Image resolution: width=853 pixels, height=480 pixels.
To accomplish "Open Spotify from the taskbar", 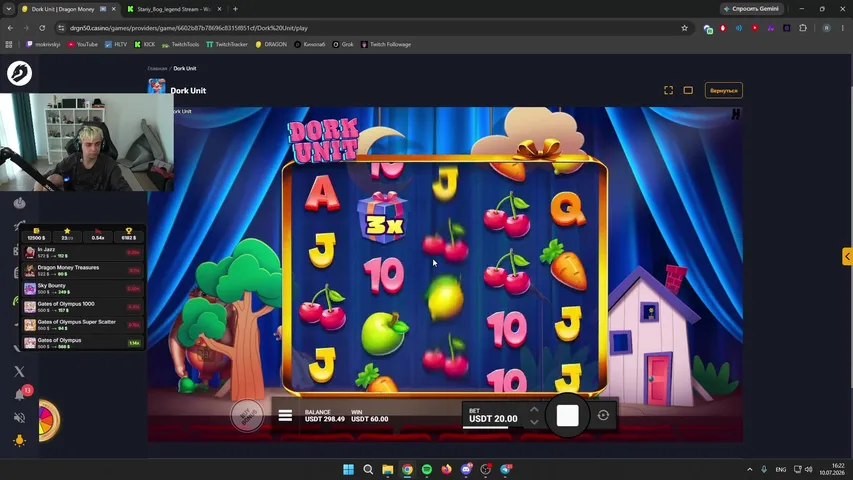I will 427,469.
